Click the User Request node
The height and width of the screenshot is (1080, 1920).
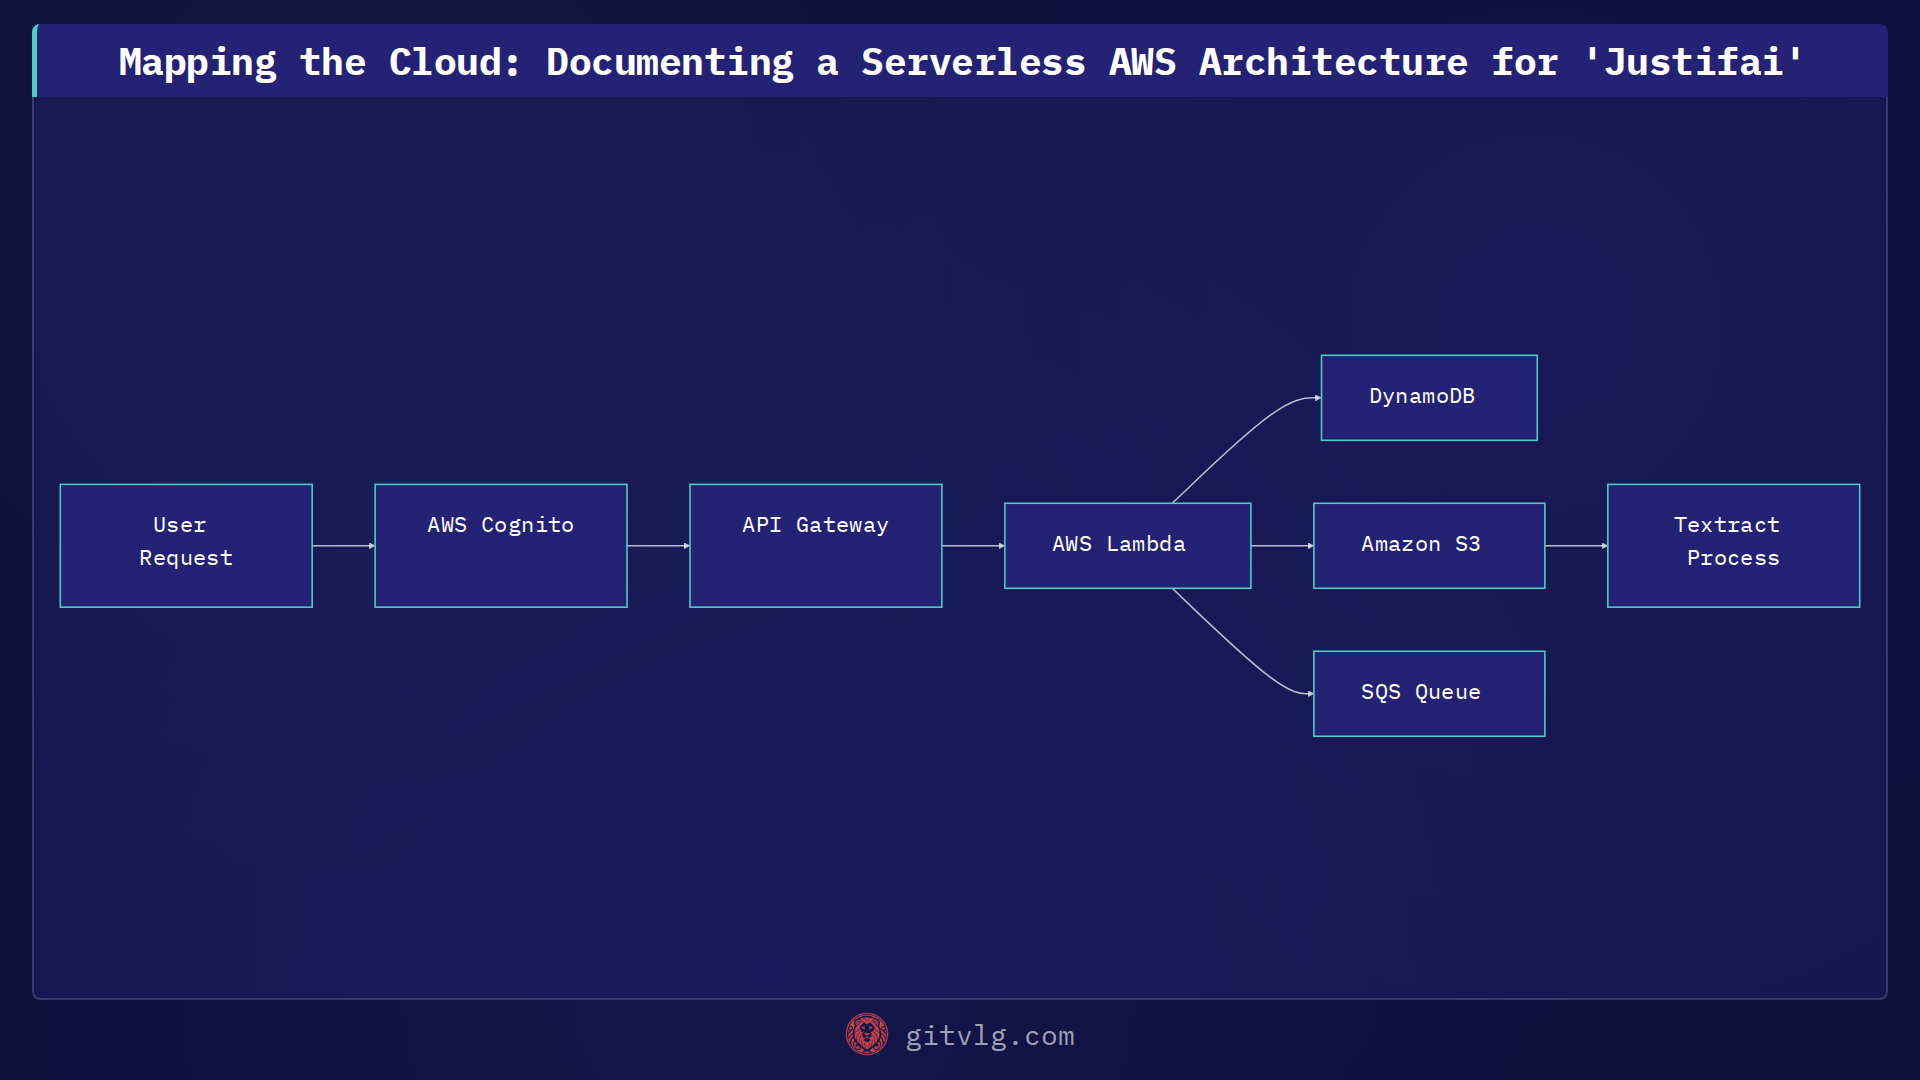pos(186,546)
